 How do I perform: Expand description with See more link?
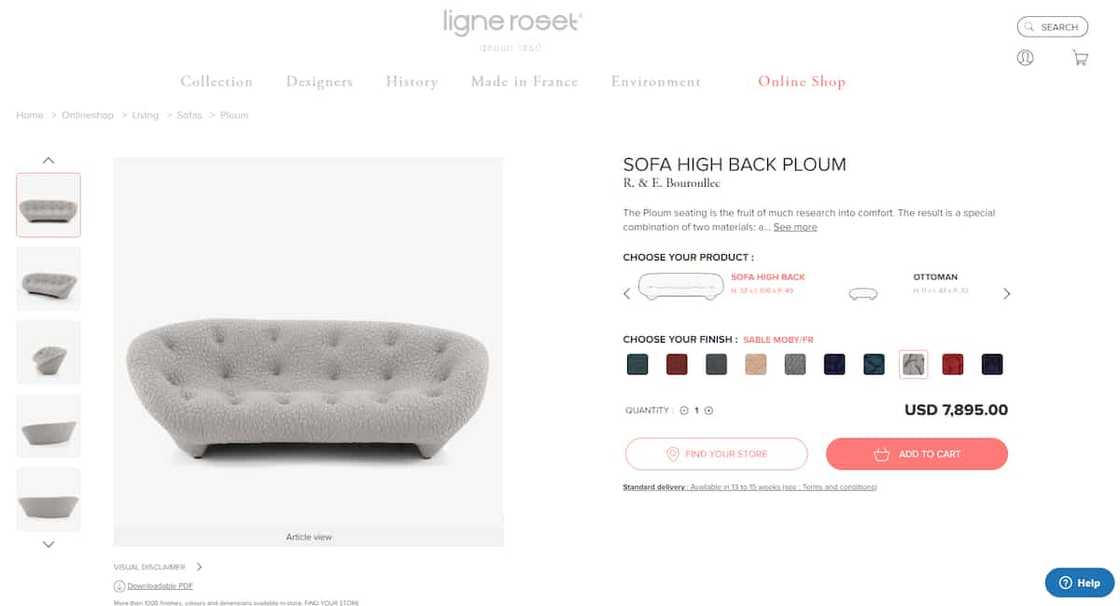pos(795,228)
